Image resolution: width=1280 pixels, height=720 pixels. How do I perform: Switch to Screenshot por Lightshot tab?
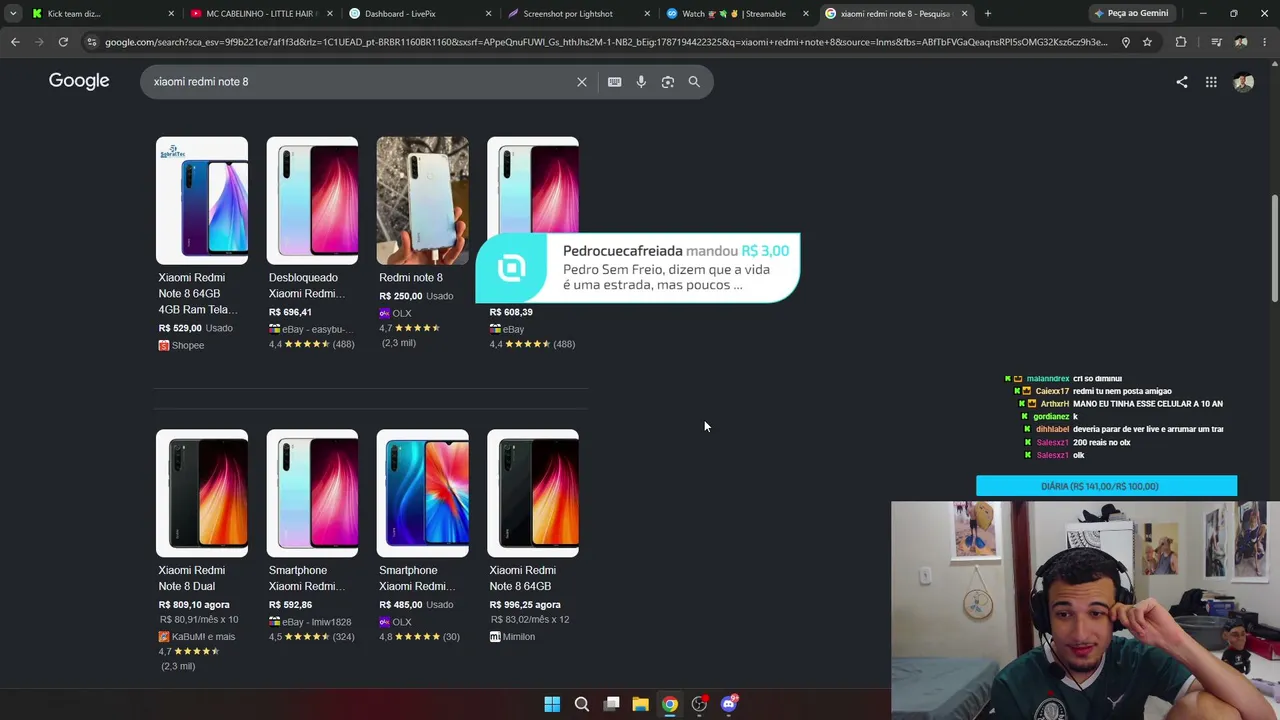click(x=577, y=14)
